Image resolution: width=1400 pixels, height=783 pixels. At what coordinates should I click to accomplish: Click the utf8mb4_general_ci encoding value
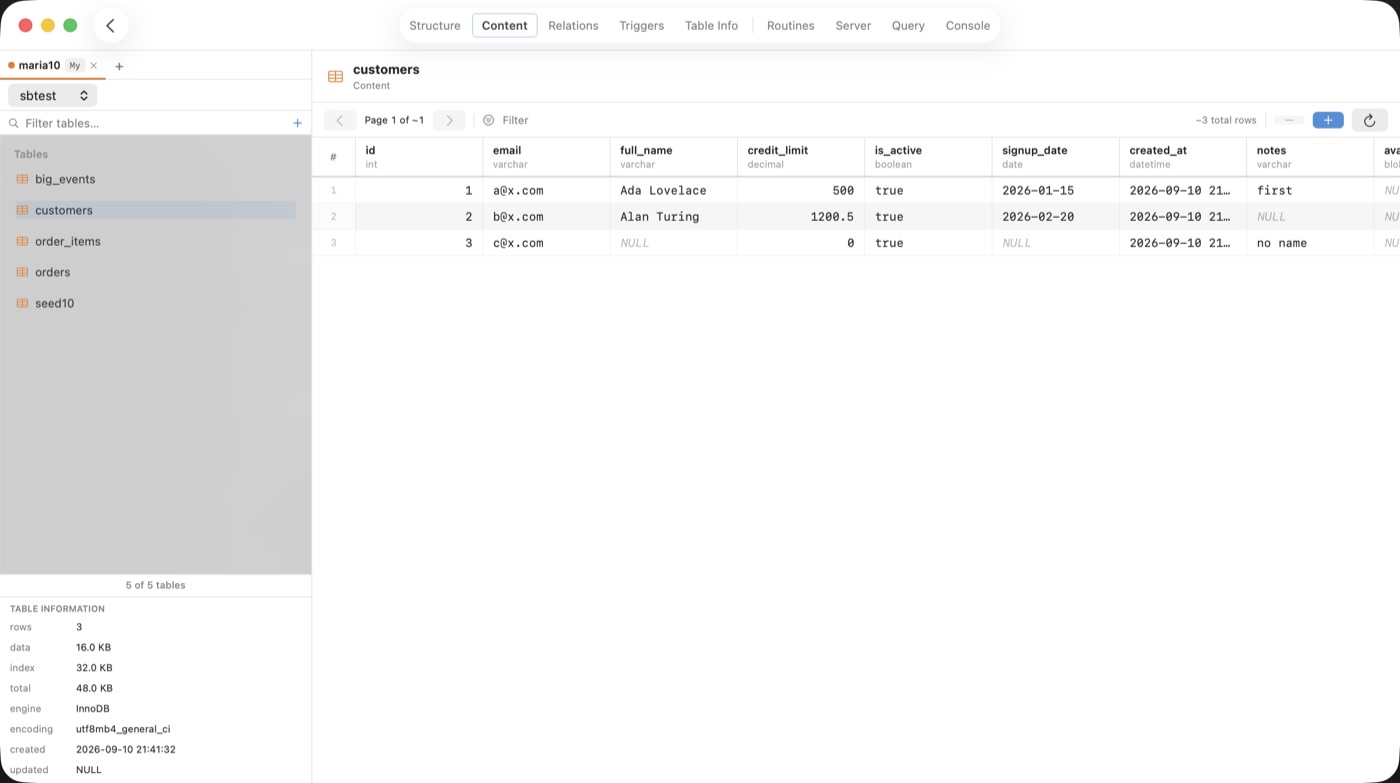coord(123,729)
